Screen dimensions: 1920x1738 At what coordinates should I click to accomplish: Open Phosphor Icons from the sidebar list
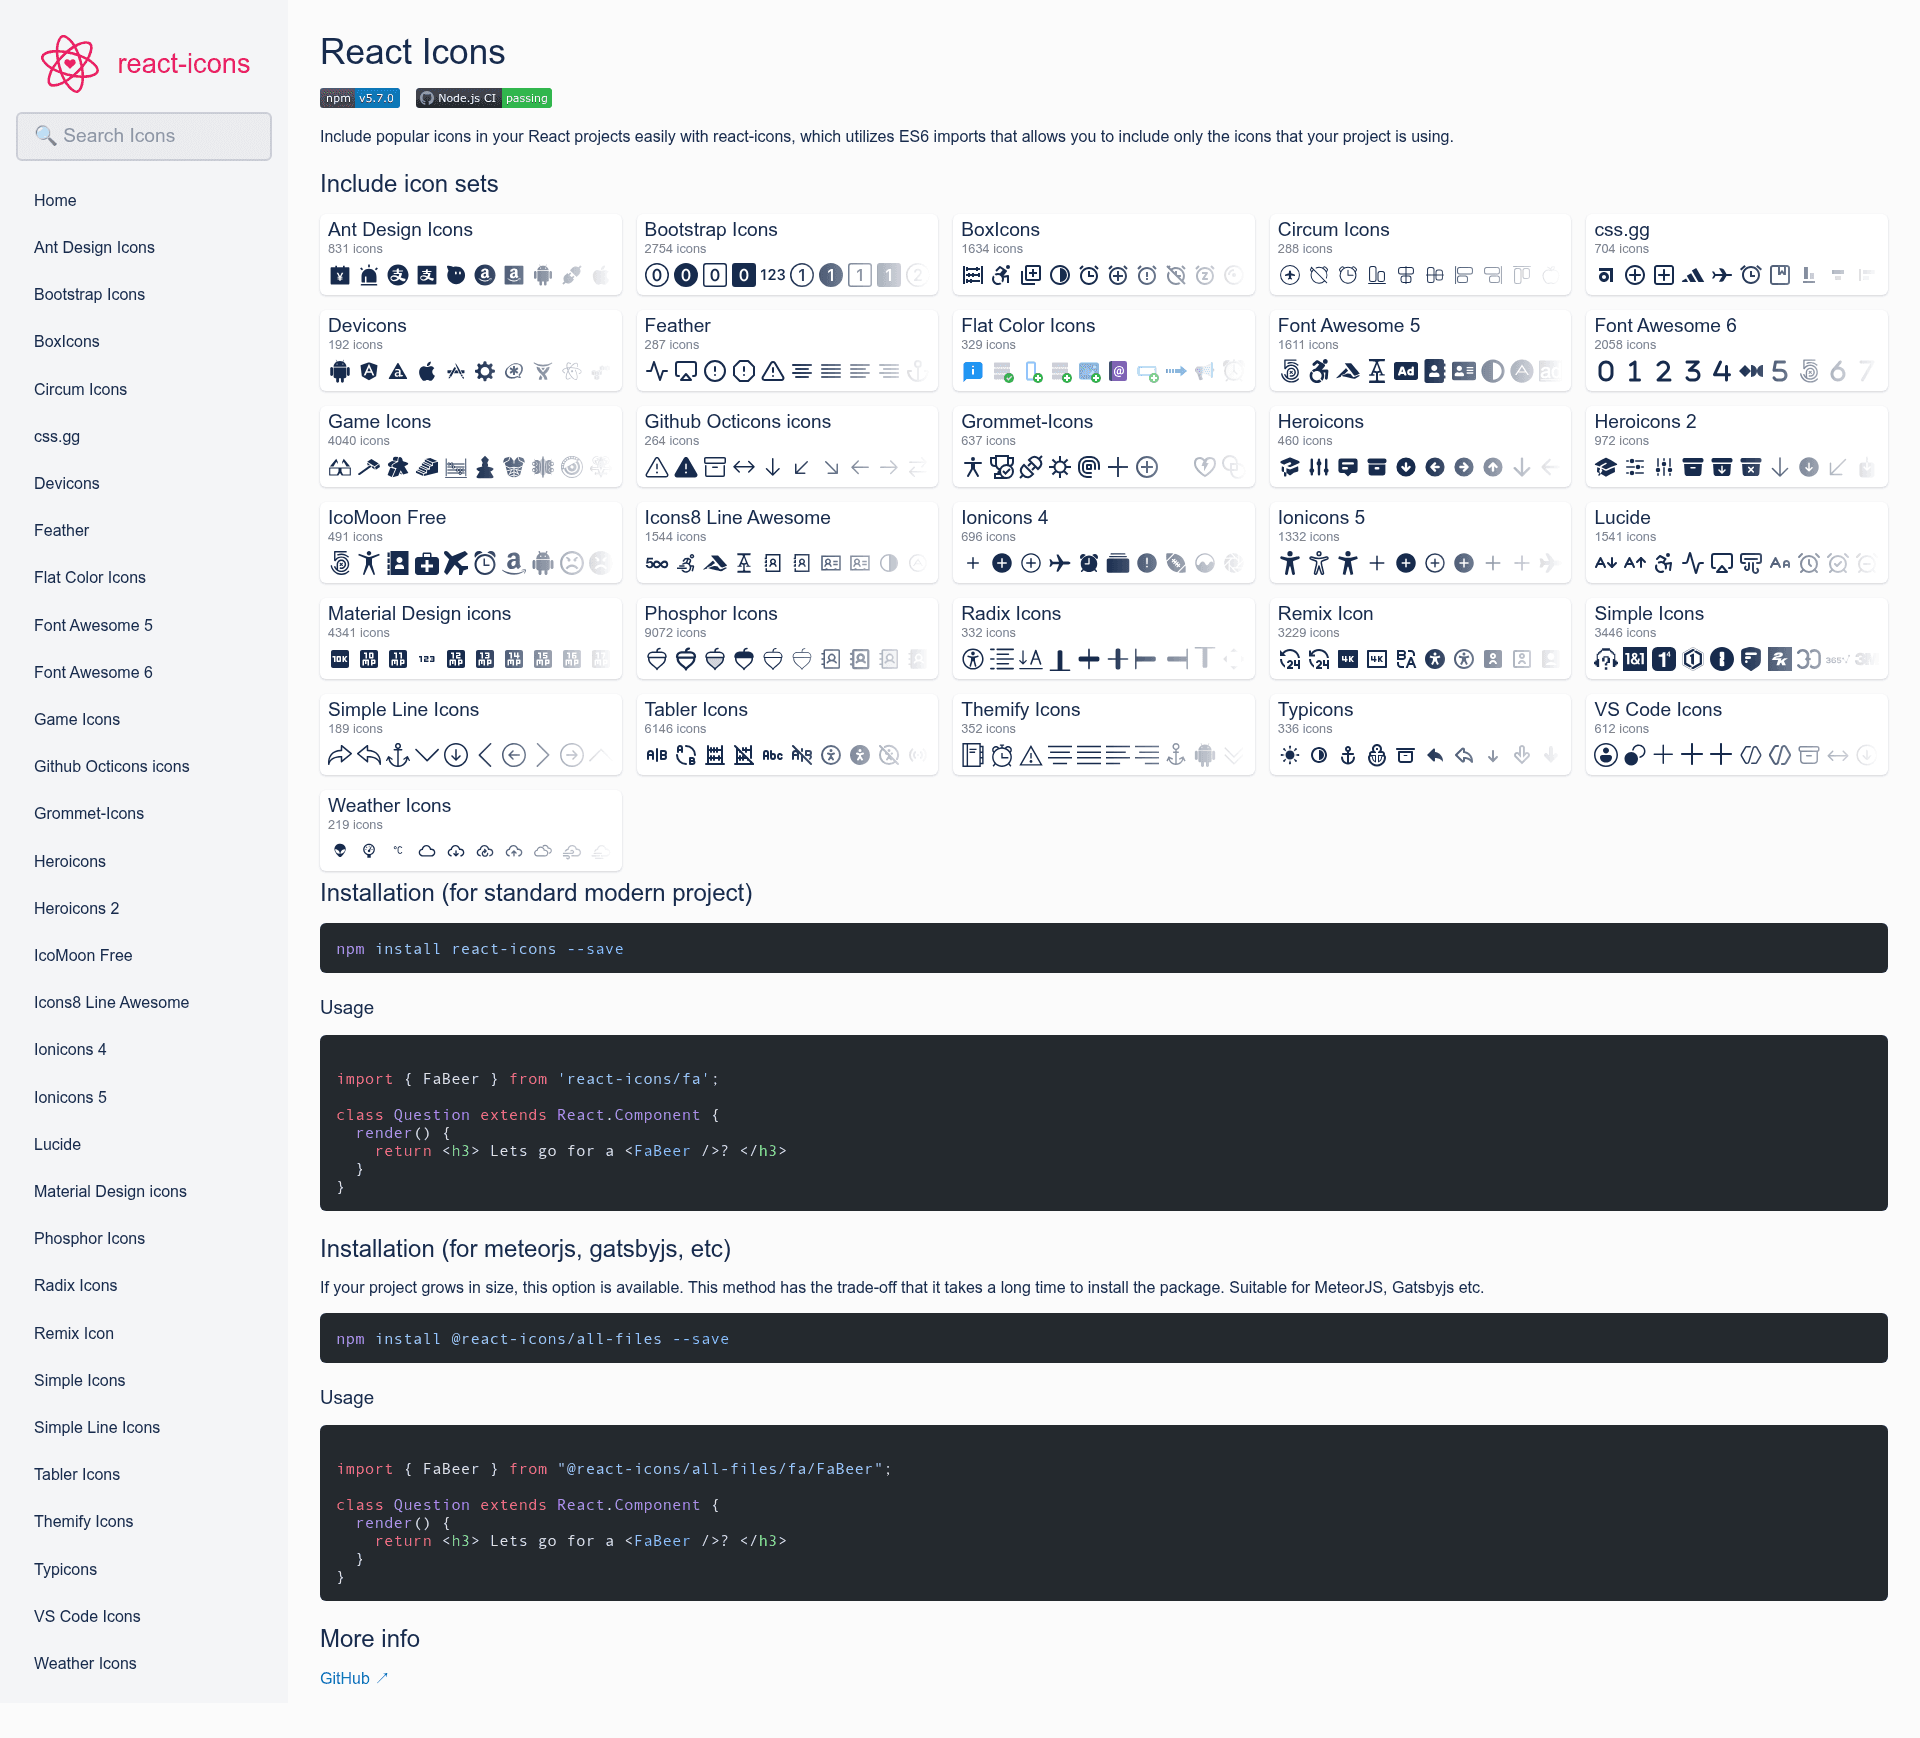pos(89,1238)
